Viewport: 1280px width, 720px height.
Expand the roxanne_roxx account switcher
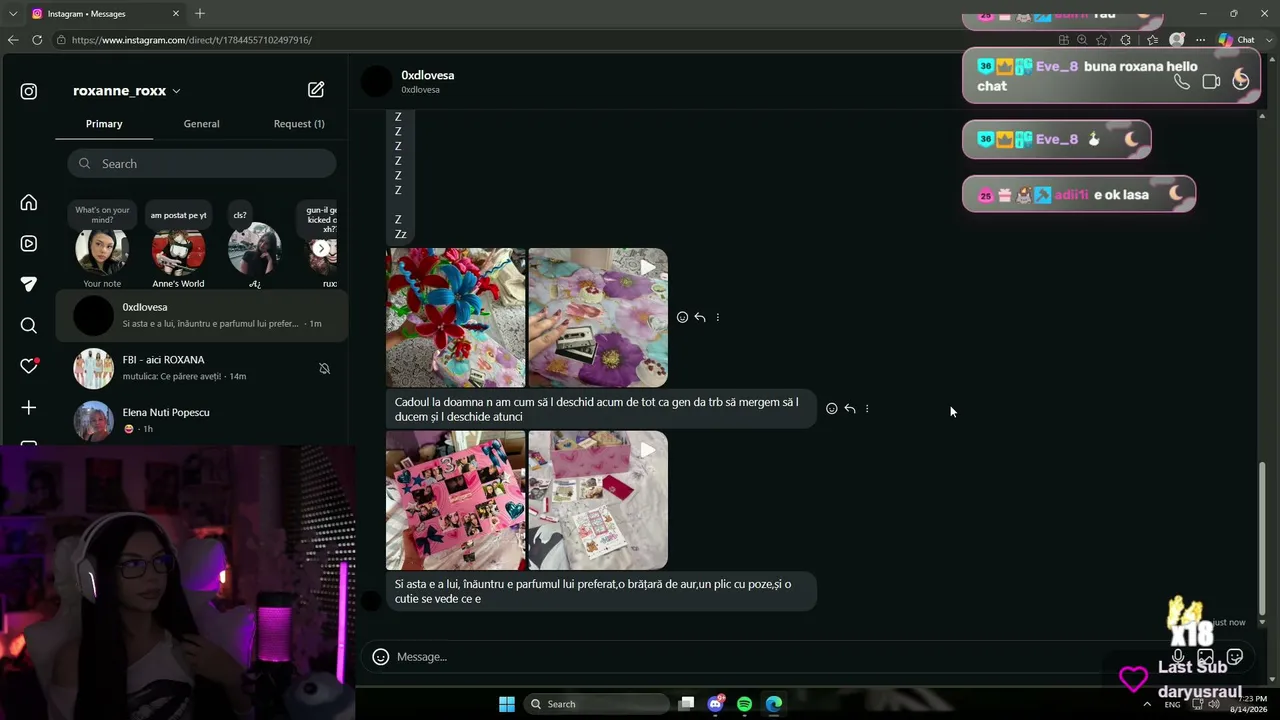click(176, 91)
